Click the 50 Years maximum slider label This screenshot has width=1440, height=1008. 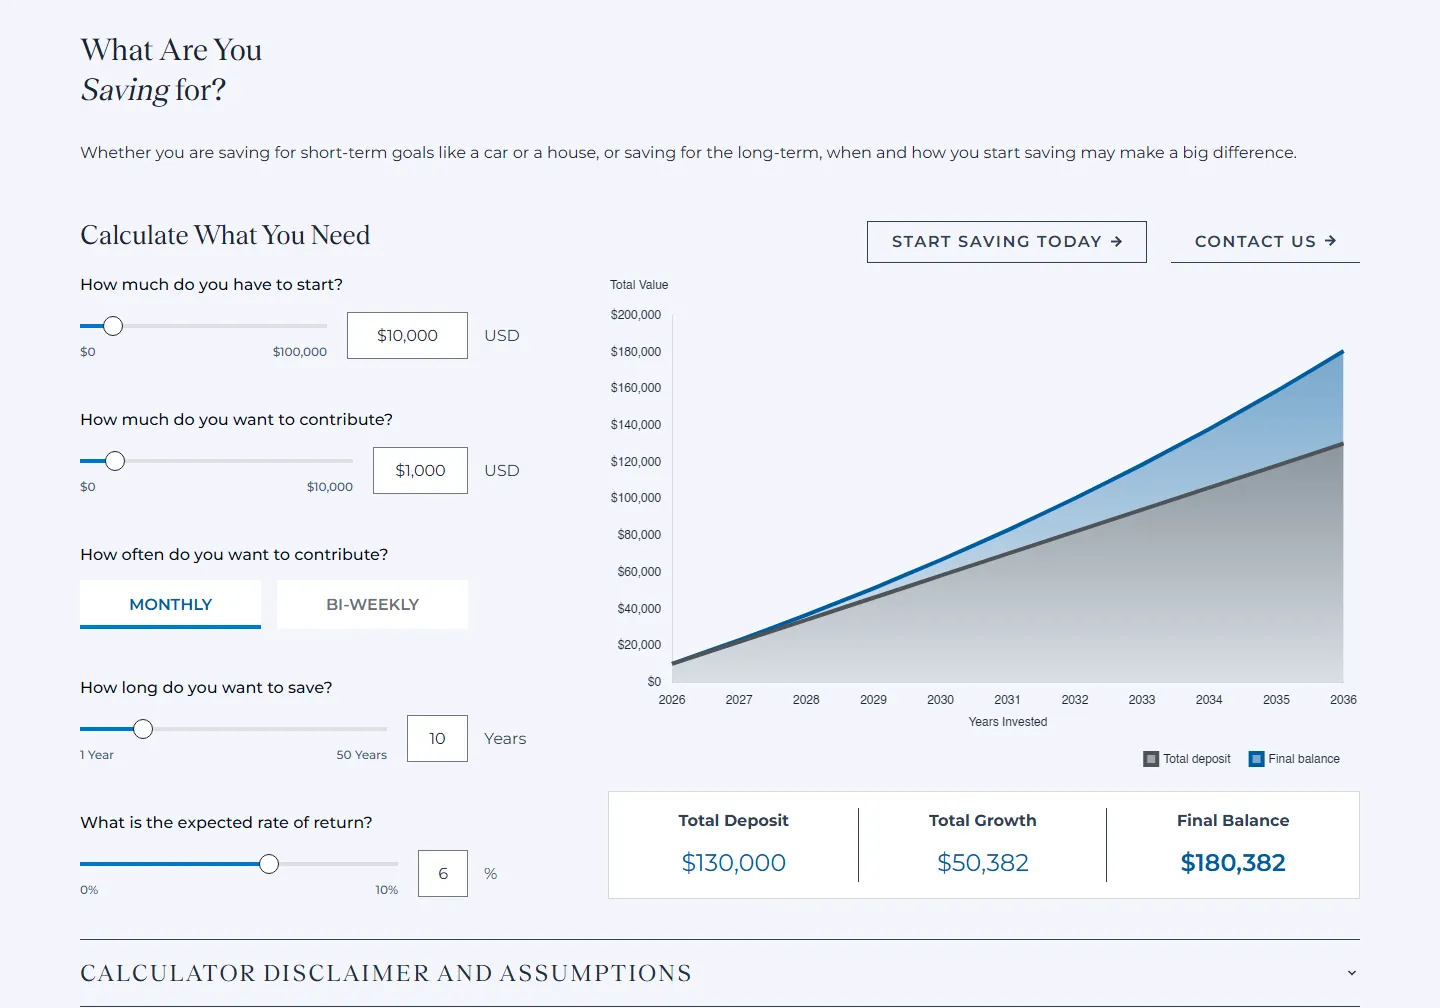coord(361,755)
